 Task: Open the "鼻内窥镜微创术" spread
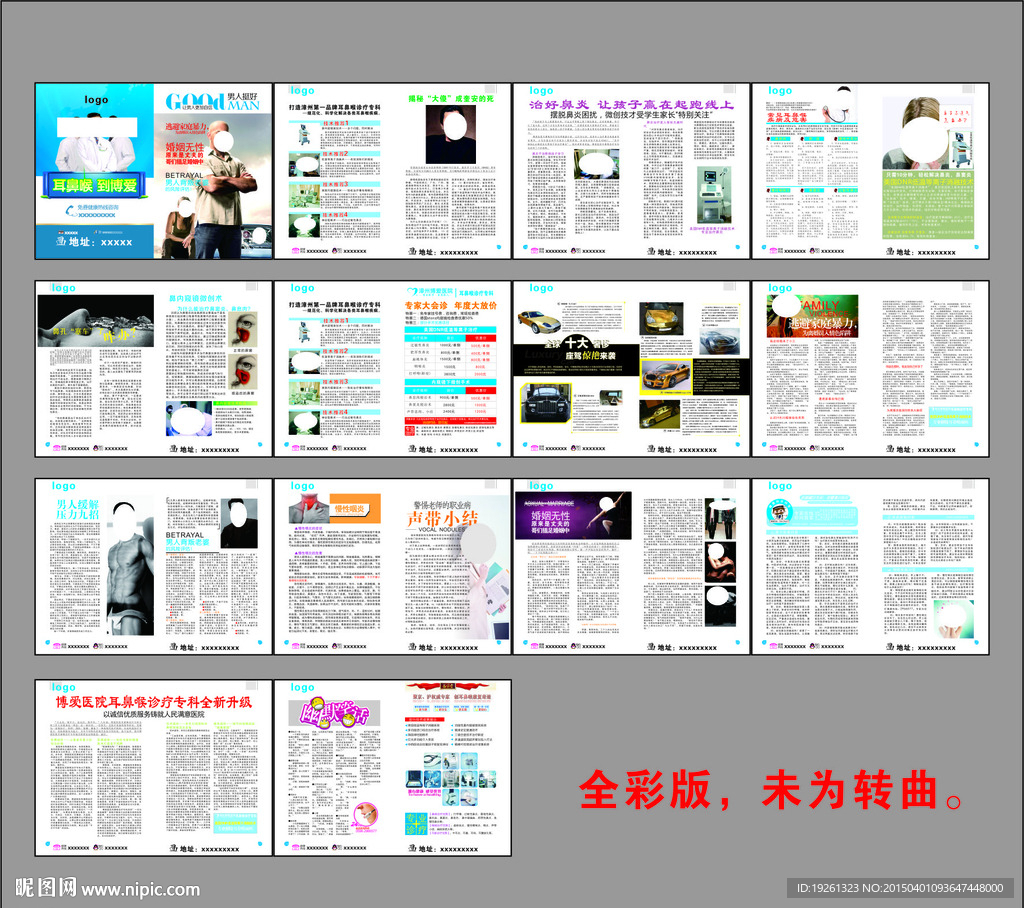point(153,368)
